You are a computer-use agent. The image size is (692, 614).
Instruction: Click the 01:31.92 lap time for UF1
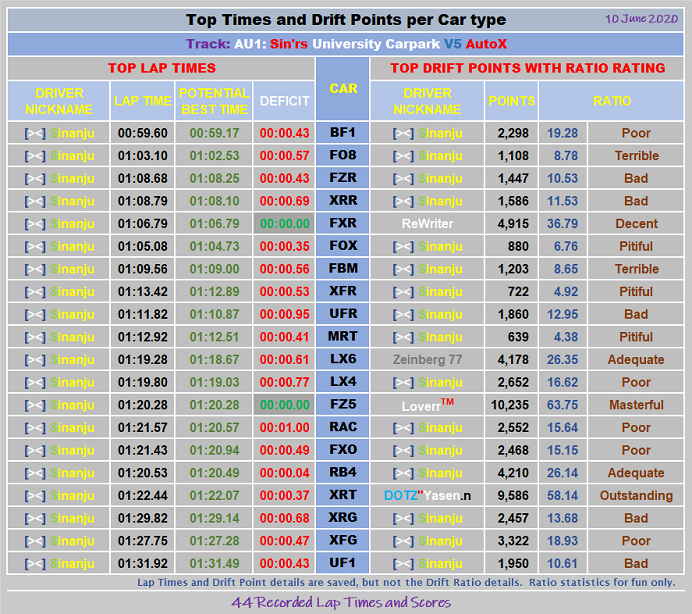pos(143,564)
